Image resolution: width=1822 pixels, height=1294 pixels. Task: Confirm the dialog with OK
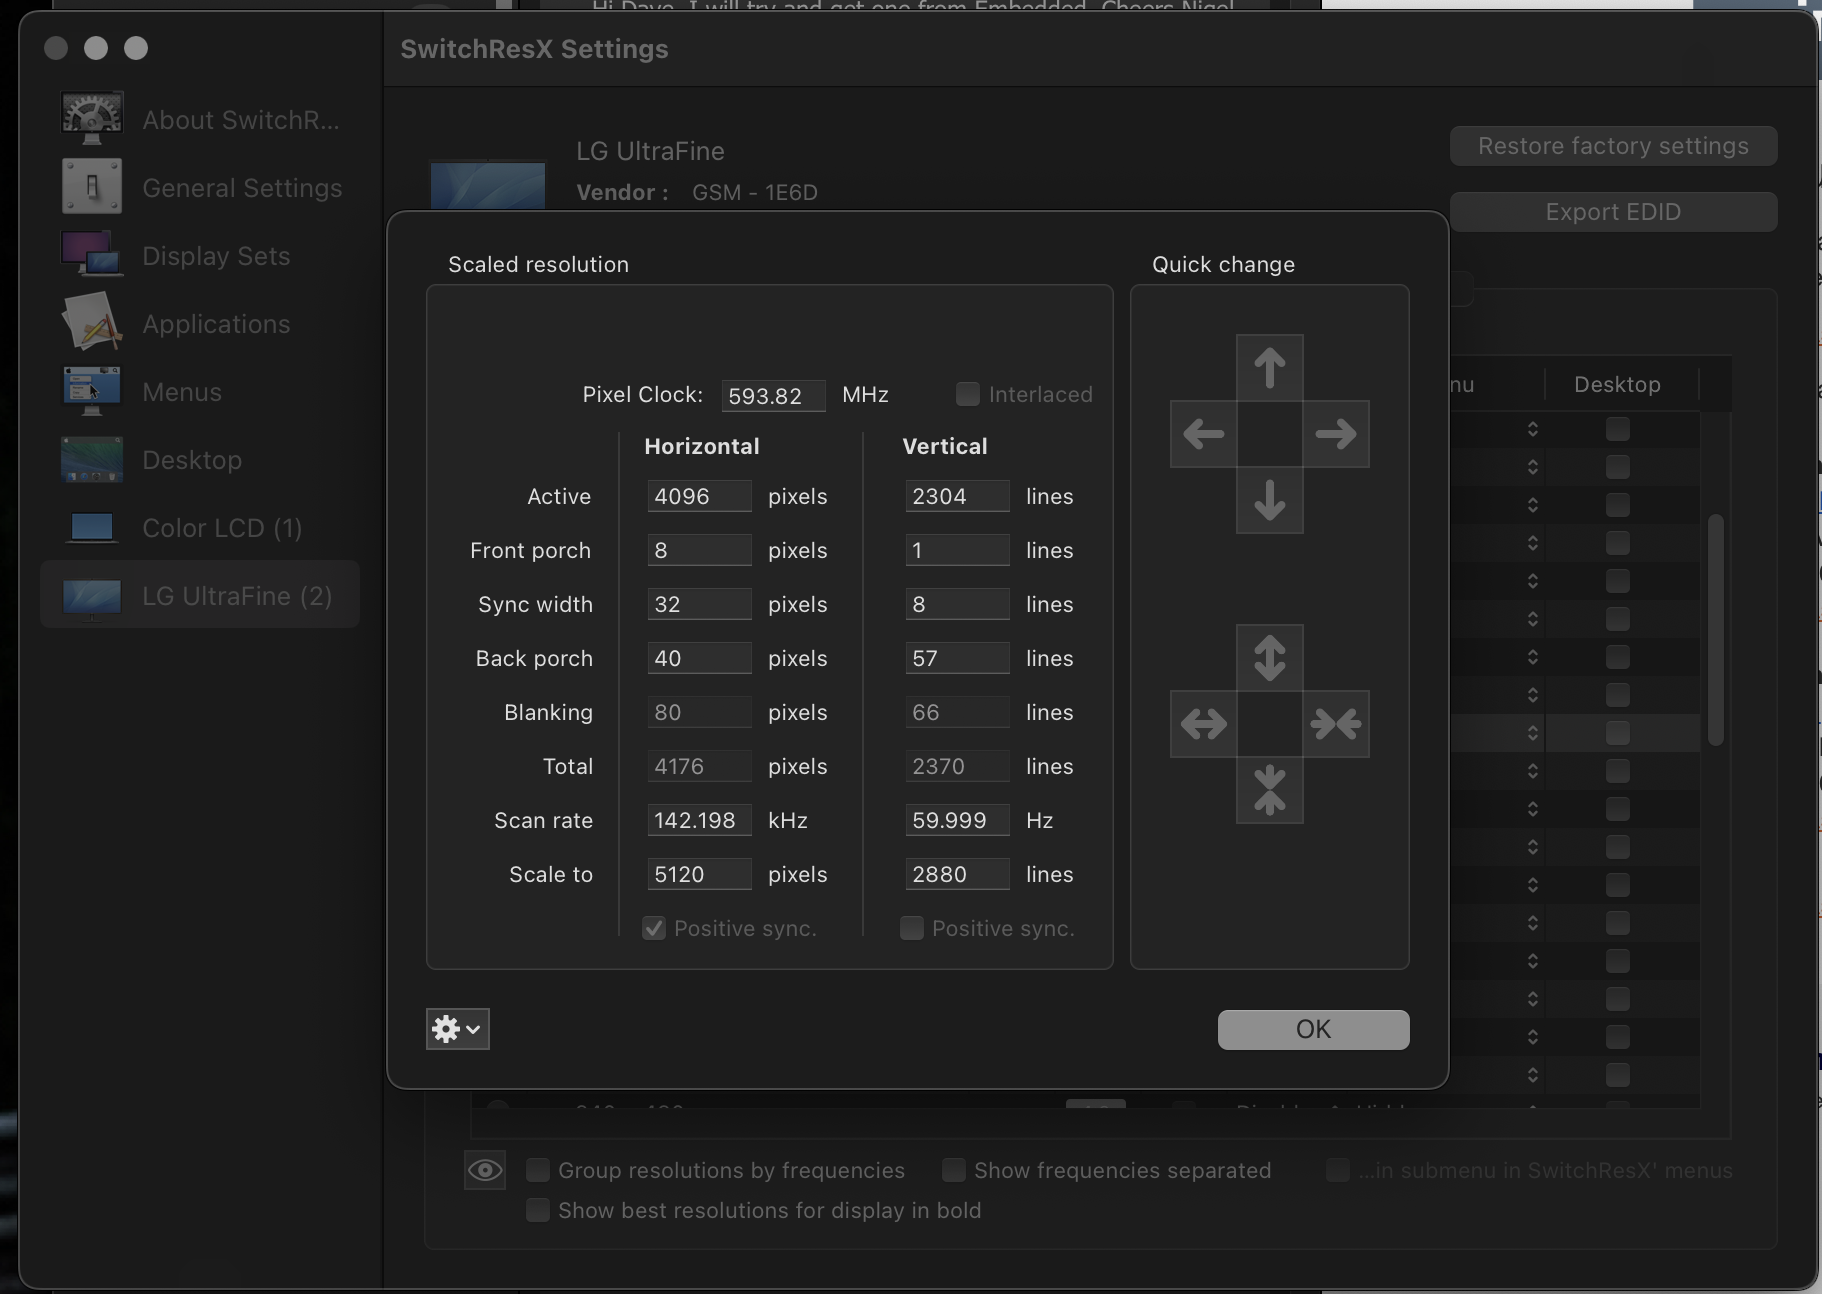[x=1313, y=1029]
